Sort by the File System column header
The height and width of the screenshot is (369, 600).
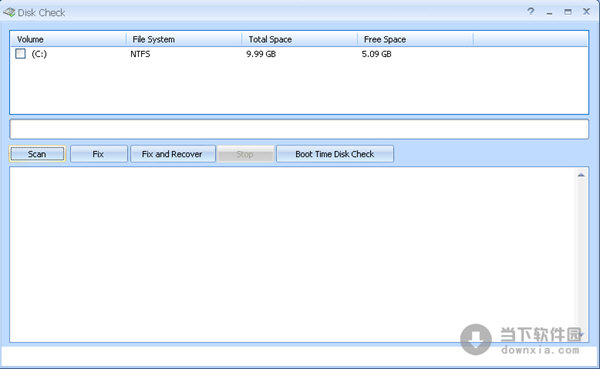tap(184, 39)
